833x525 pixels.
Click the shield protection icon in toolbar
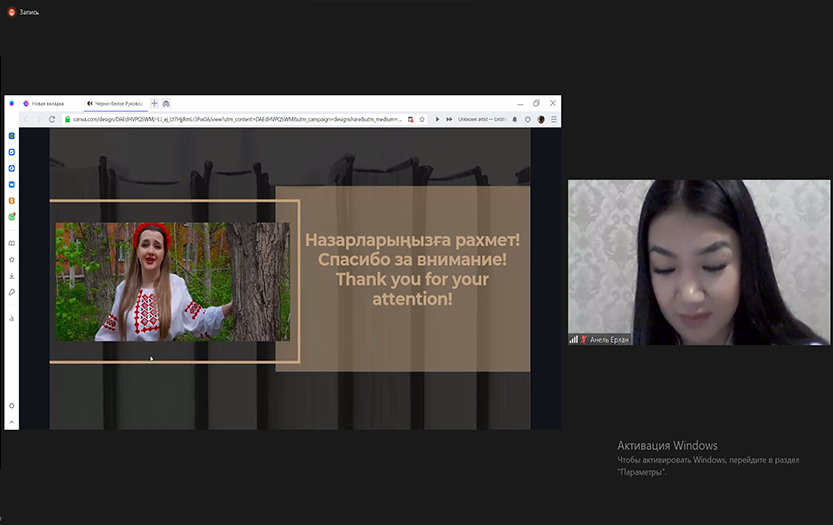pyautogui.click(x=528, y=120)
